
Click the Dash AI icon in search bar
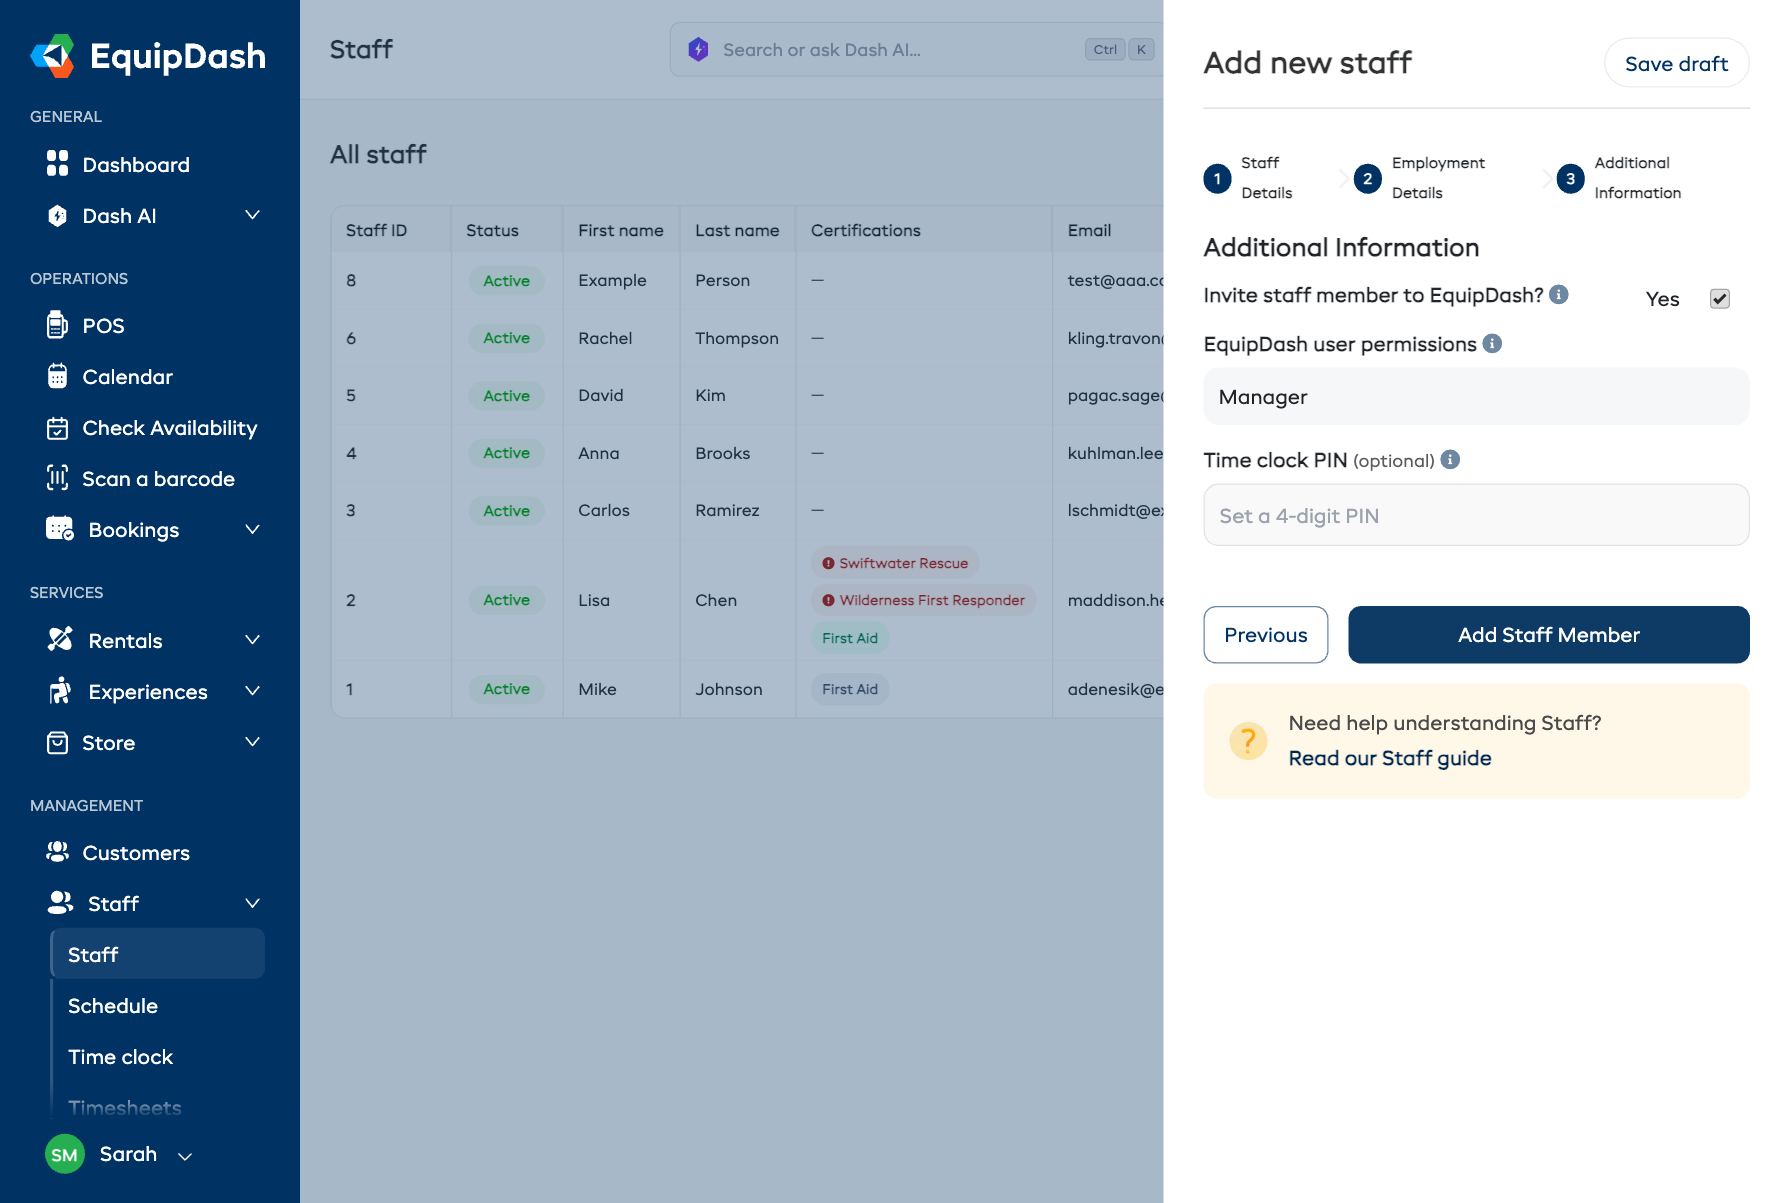pyautogui.click(x=698, y=49)
